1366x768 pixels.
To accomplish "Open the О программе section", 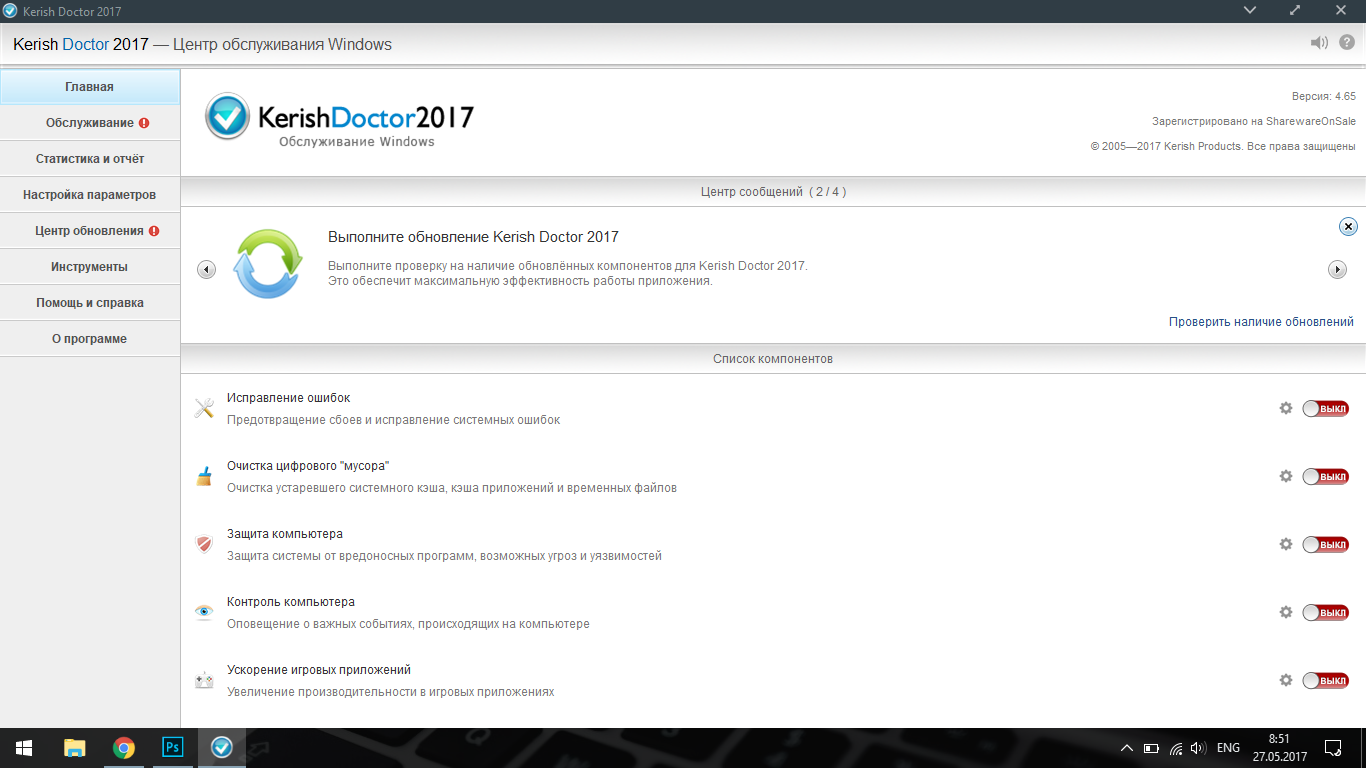I will pos(90,339).
